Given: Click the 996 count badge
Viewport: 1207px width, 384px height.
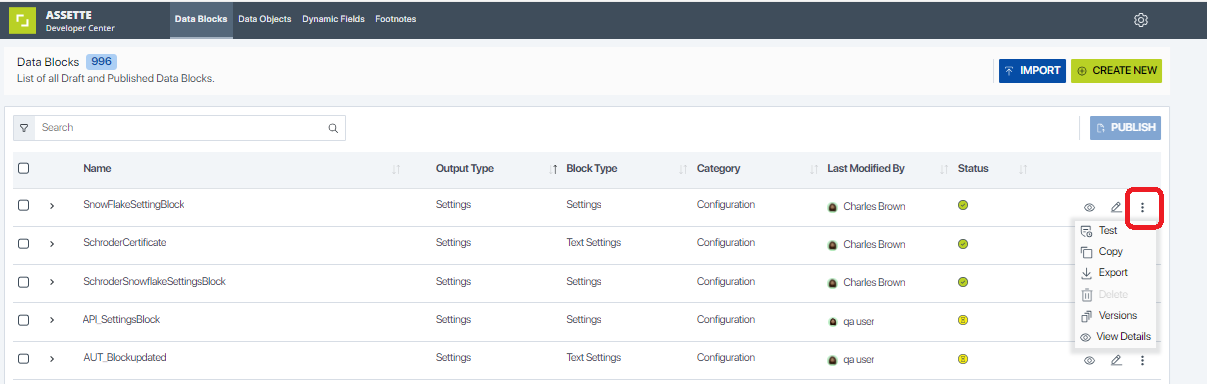Looking at the screenshot, I should (x=102, y=62).
